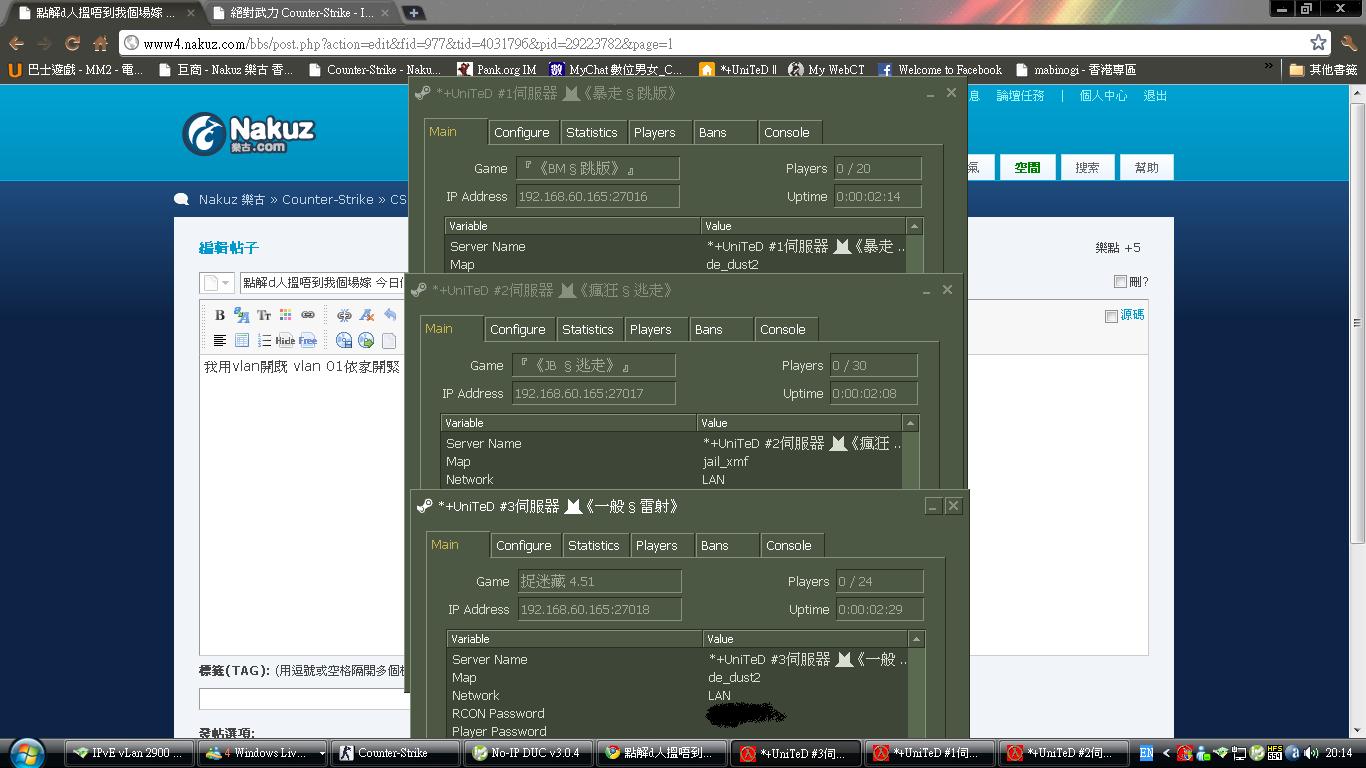The height and width of the screenshot is (768, 1366).
Task: Insert a table with the editor icon
Action: pos(242,340)
